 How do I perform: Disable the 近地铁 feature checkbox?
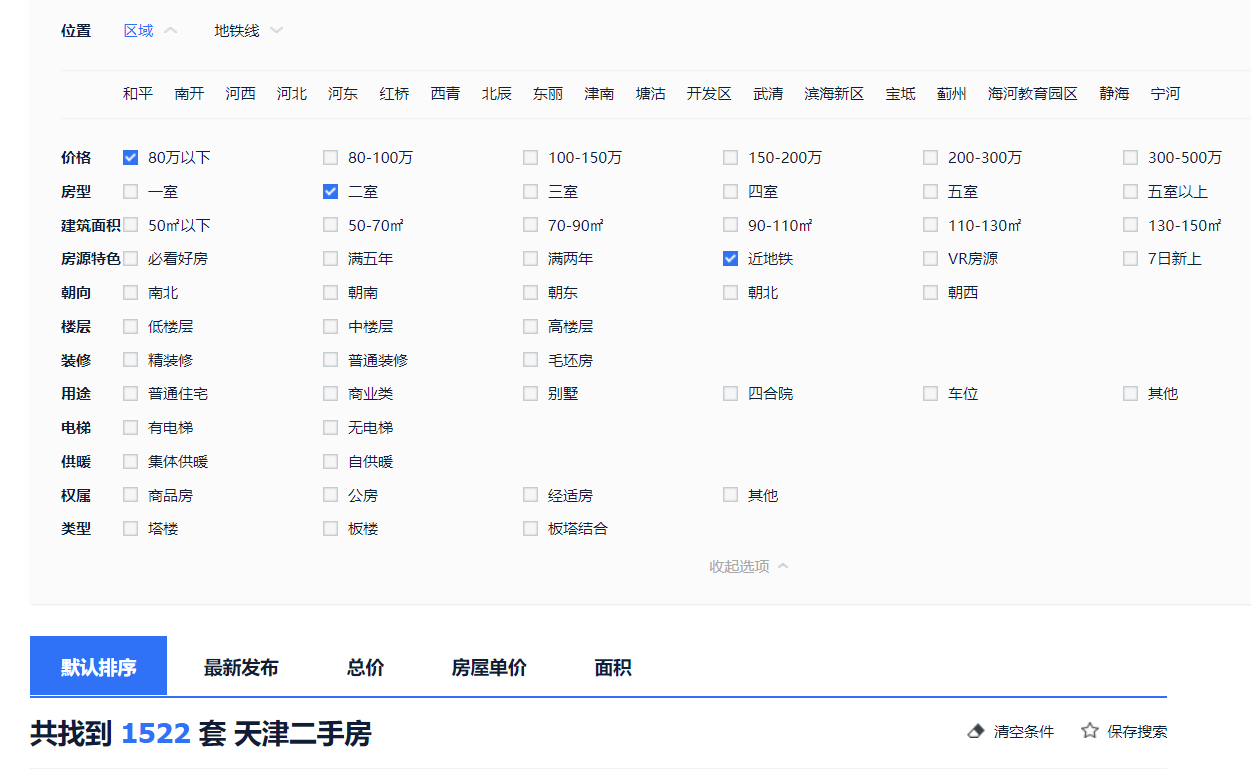730,259
